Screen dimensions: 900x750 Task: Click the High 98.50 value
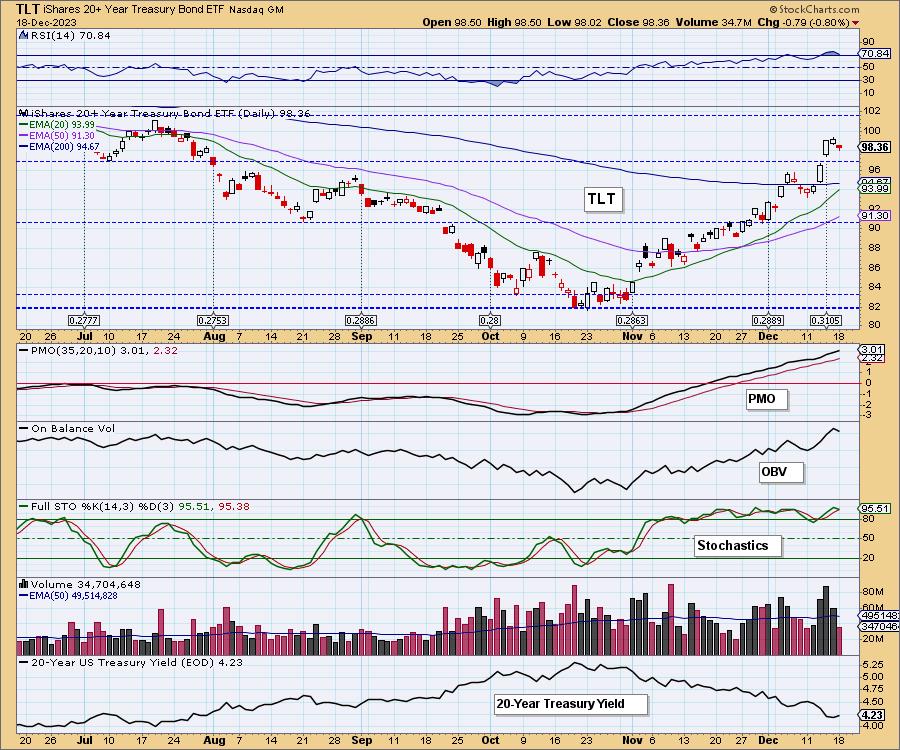click(514, 22)
